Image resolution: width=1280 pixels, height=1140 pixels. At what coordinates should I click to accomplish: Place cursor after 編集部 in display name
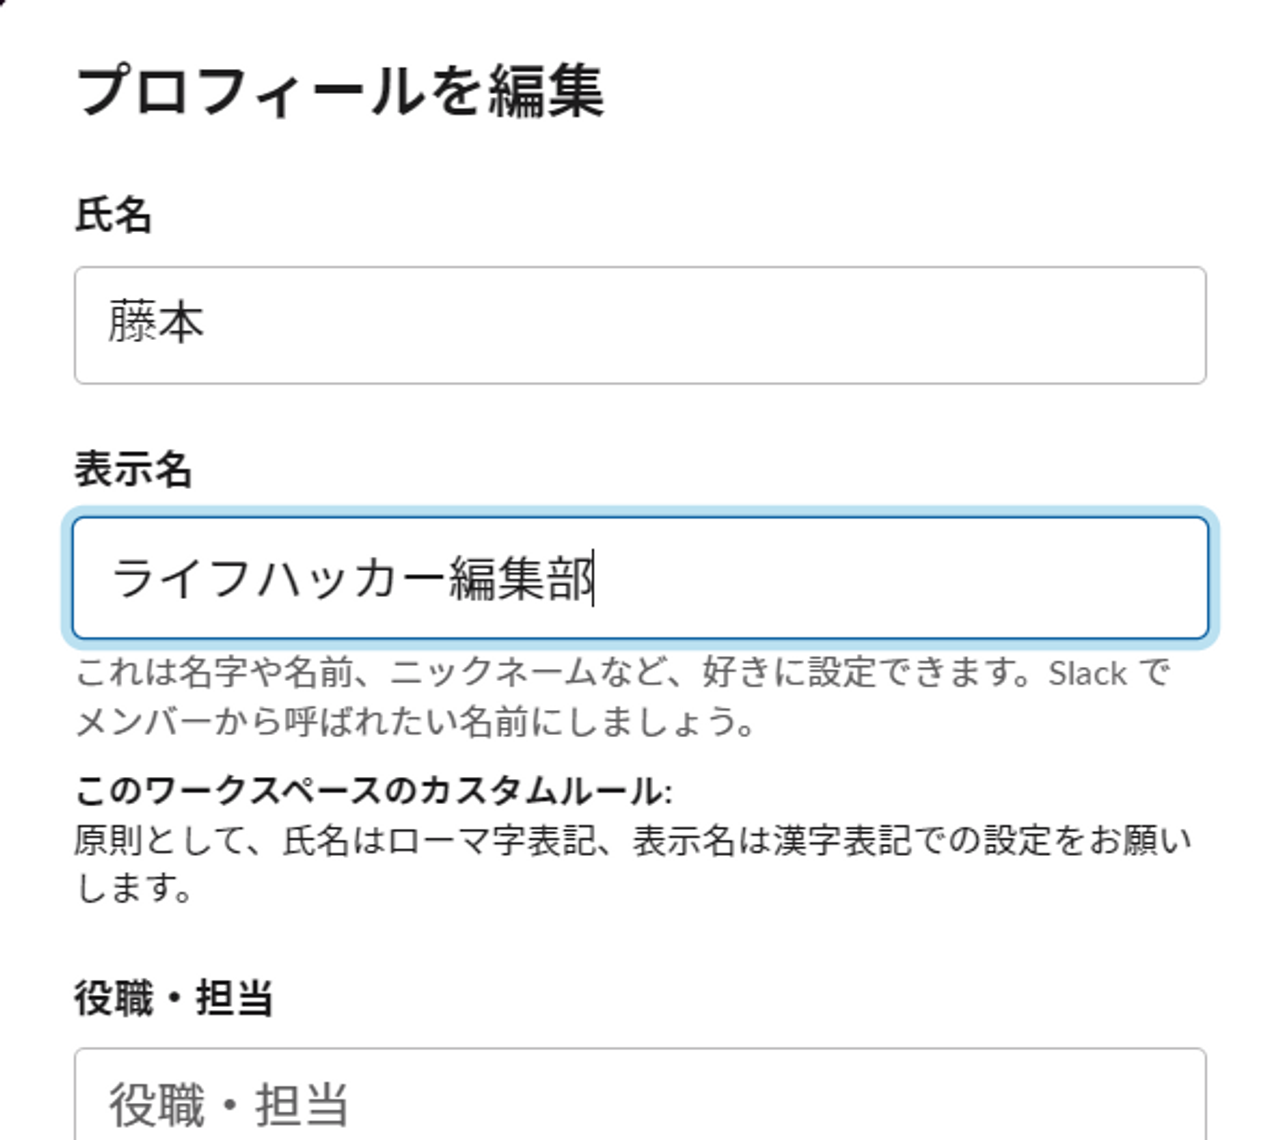[595, 579]
